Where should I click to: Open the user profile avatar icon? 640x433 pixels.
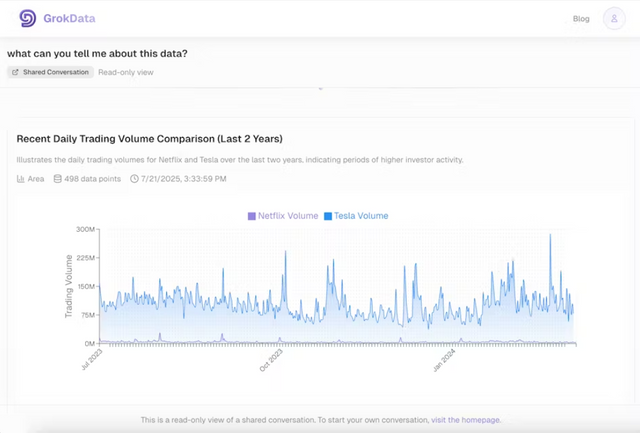click(614, 18)
